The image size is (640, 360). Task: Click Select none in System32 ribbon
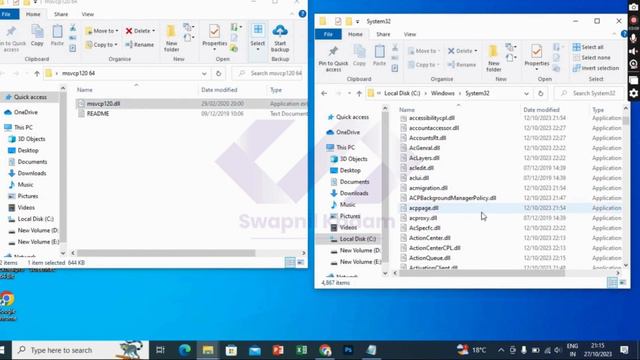[591, 58]
